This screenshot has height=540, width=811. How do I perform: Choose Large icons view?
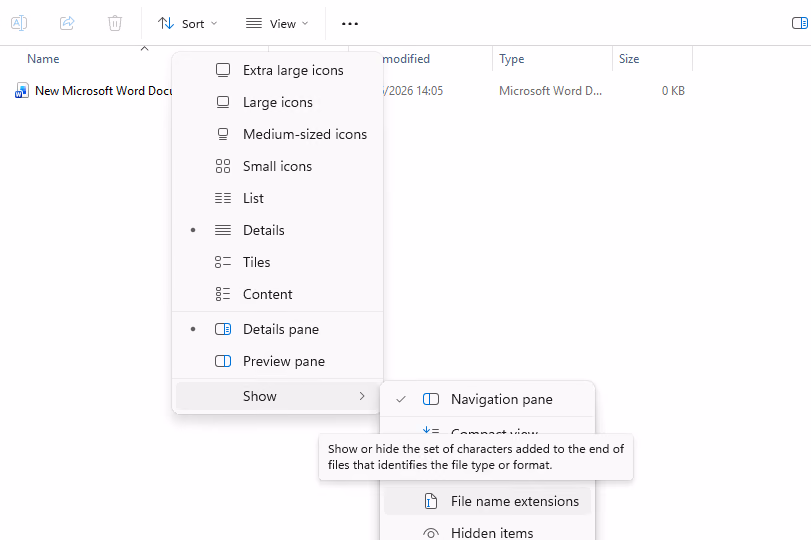click(277, 102)
